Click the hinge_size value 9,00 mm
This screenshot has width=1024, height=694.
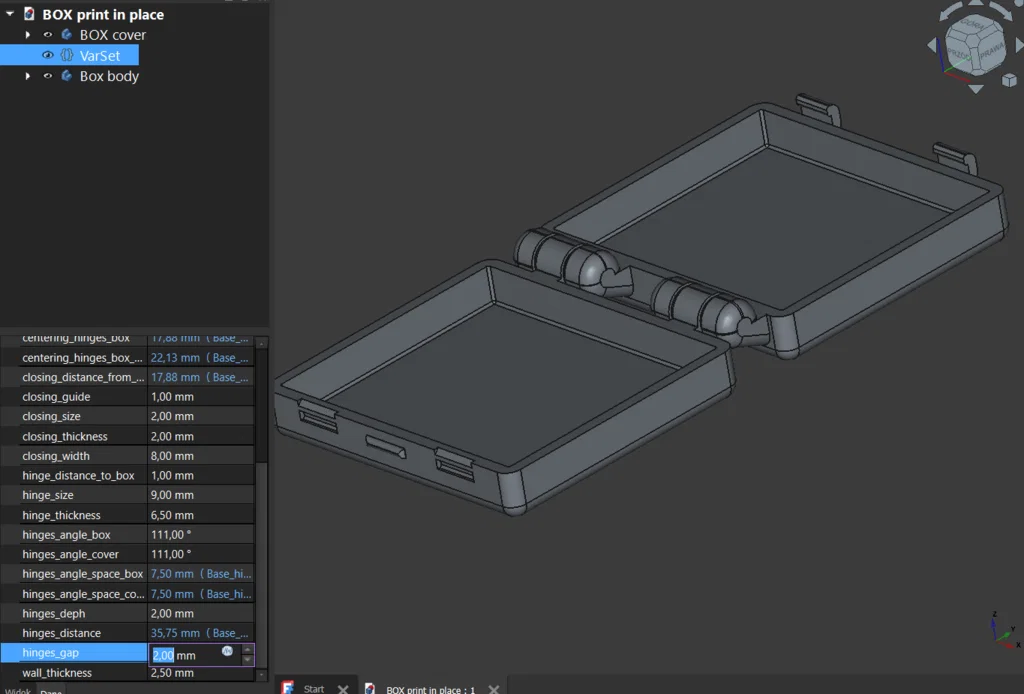point(172,495)
